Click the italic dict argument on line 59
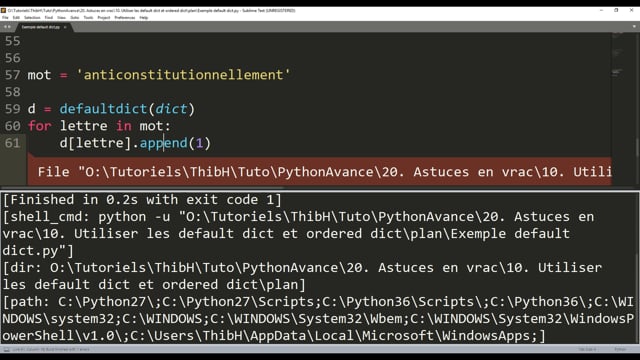 pyautogui.click(x=171, y=109)
